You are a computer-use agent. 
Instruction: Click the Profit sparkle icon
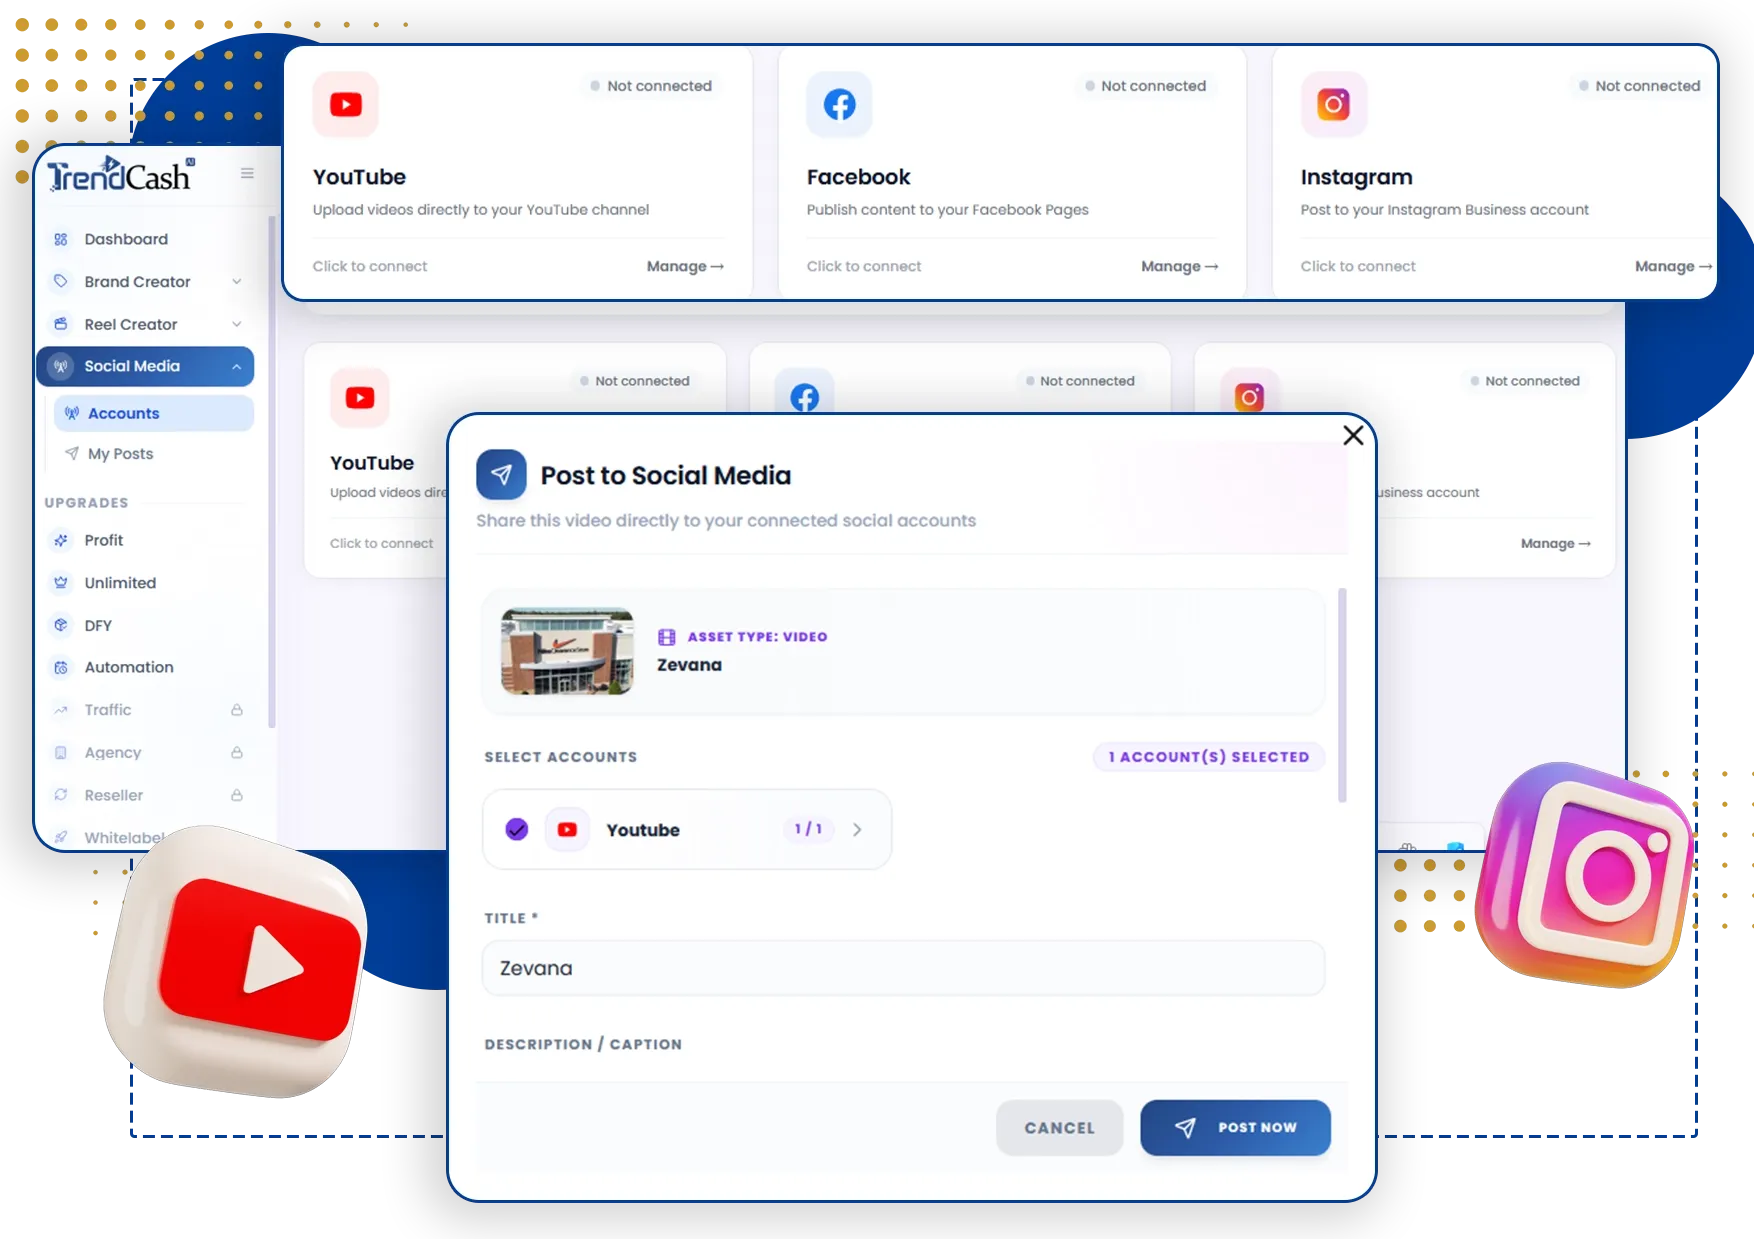pyautogui.click(x=61, y=540)
